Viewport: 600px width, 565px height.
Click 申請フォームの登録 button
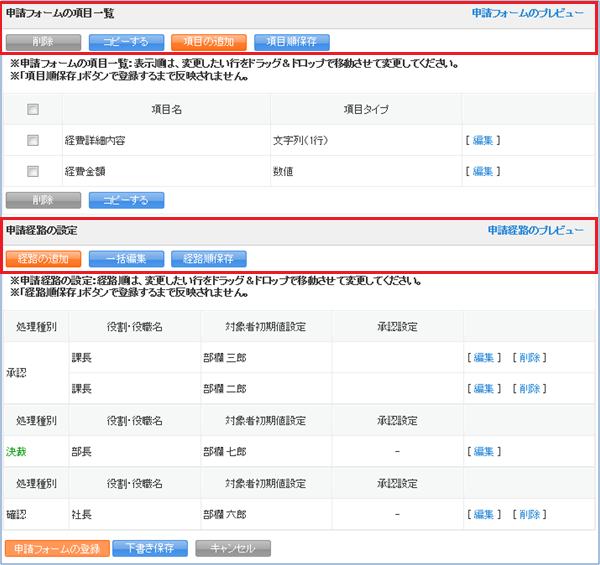[x=56, y=548]
